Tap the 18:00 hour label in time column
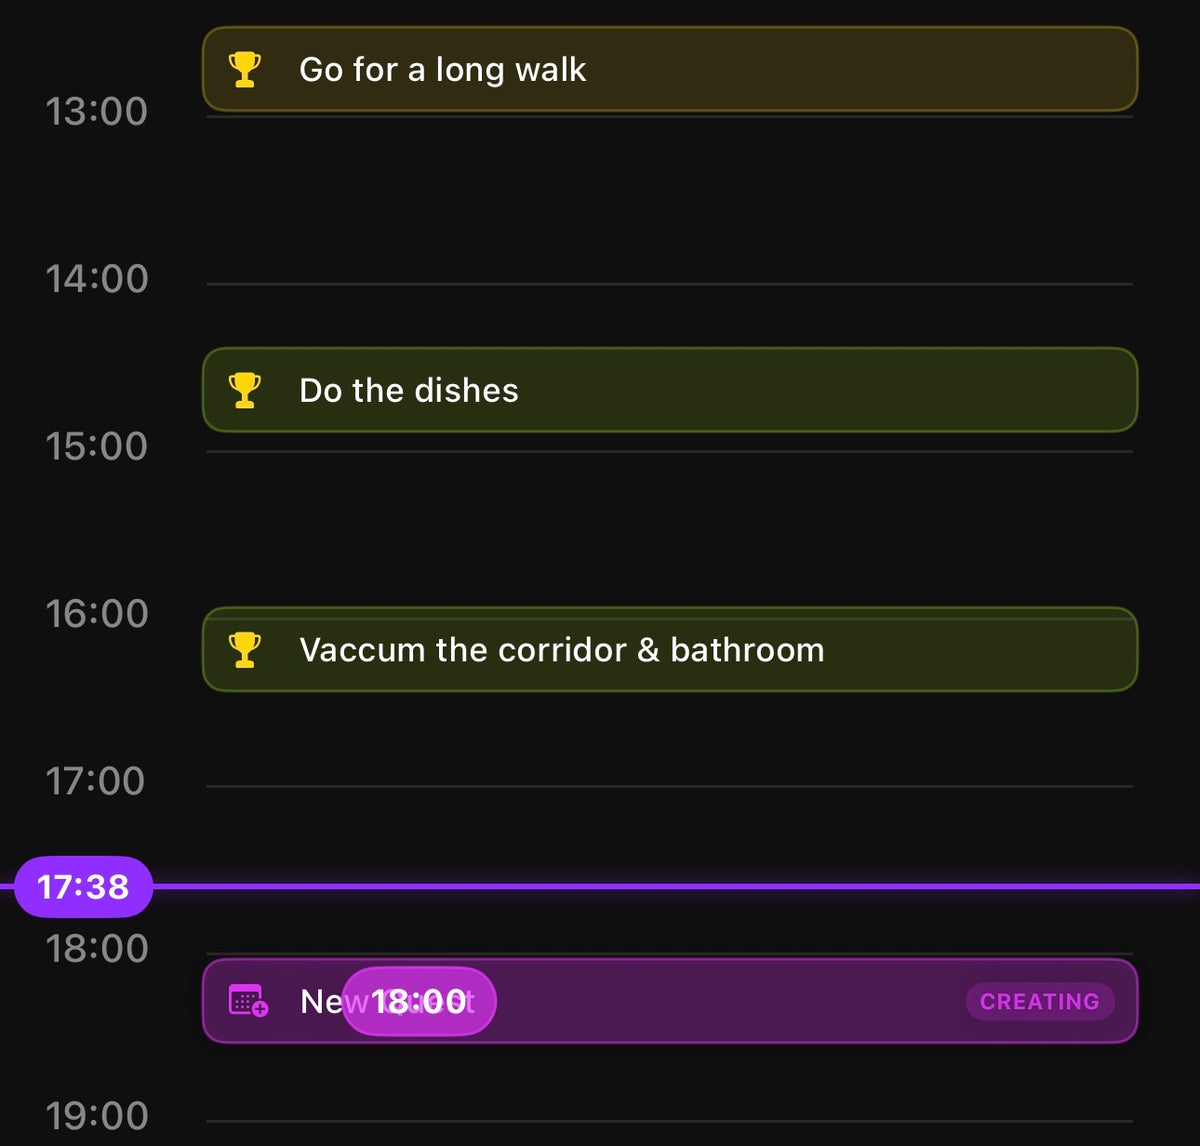Viewport: 1200px width, 1146px height. coord(96,948)
